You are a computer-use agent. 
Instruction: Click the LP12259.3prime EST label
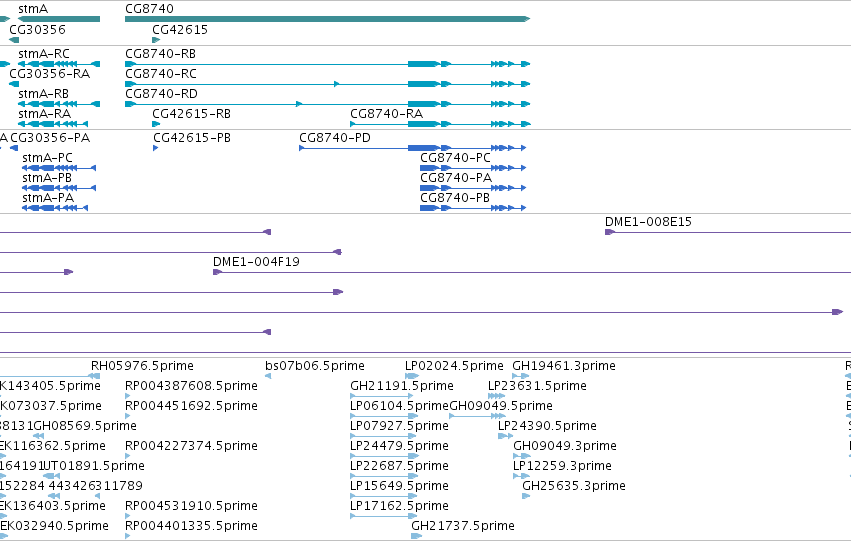[x=562, y=466]
